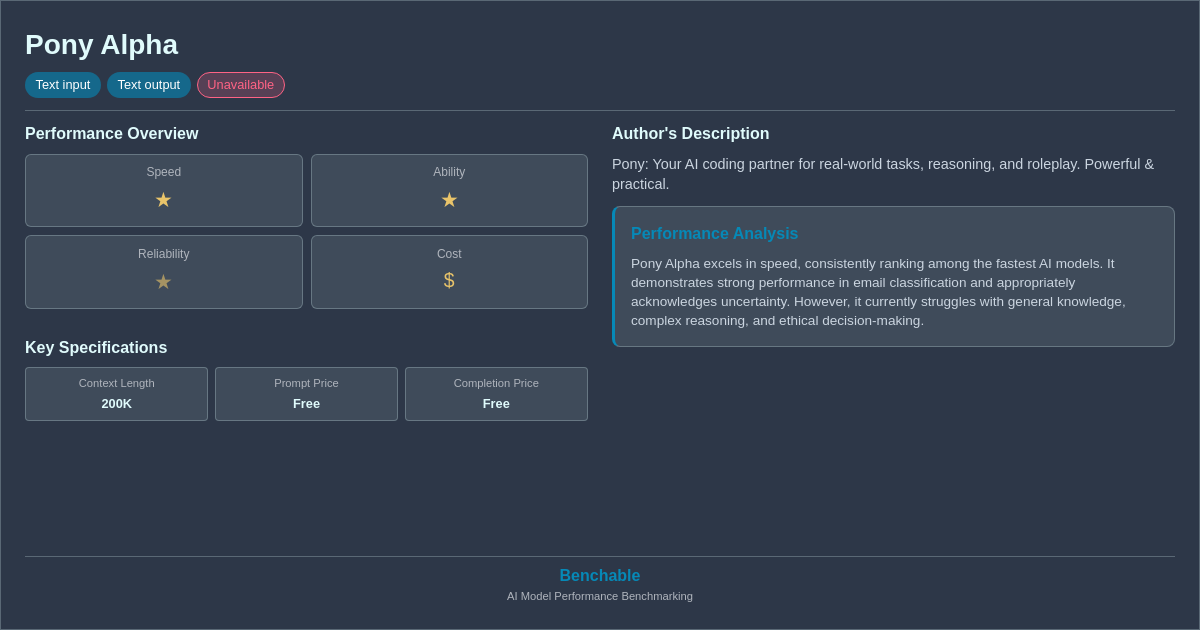Click the Benchable footer link
This screenshot has width=1200, height=630.
[599, 575]
